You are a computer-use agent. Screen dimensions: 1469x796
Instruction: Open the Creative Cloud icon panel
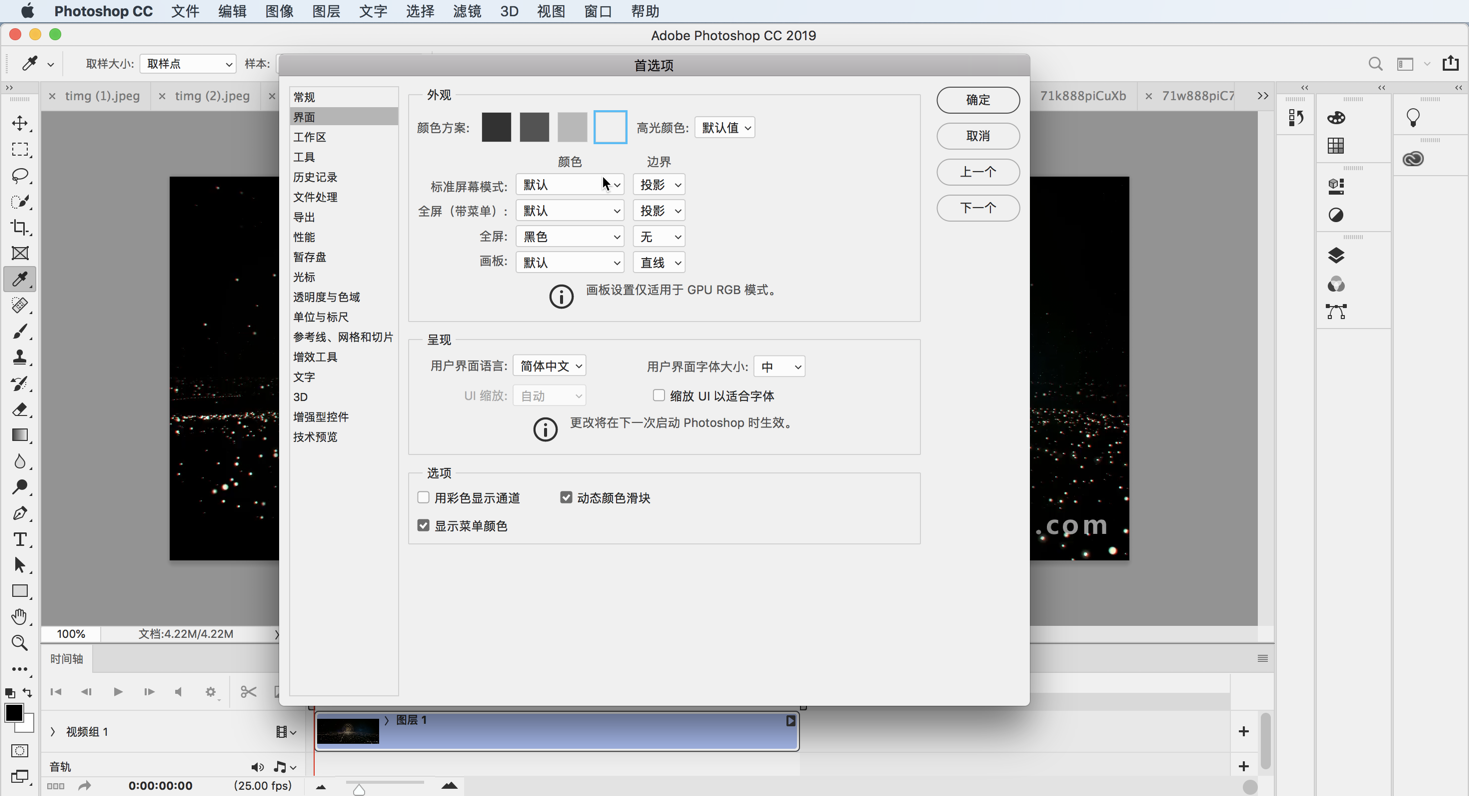(1413, 157)
